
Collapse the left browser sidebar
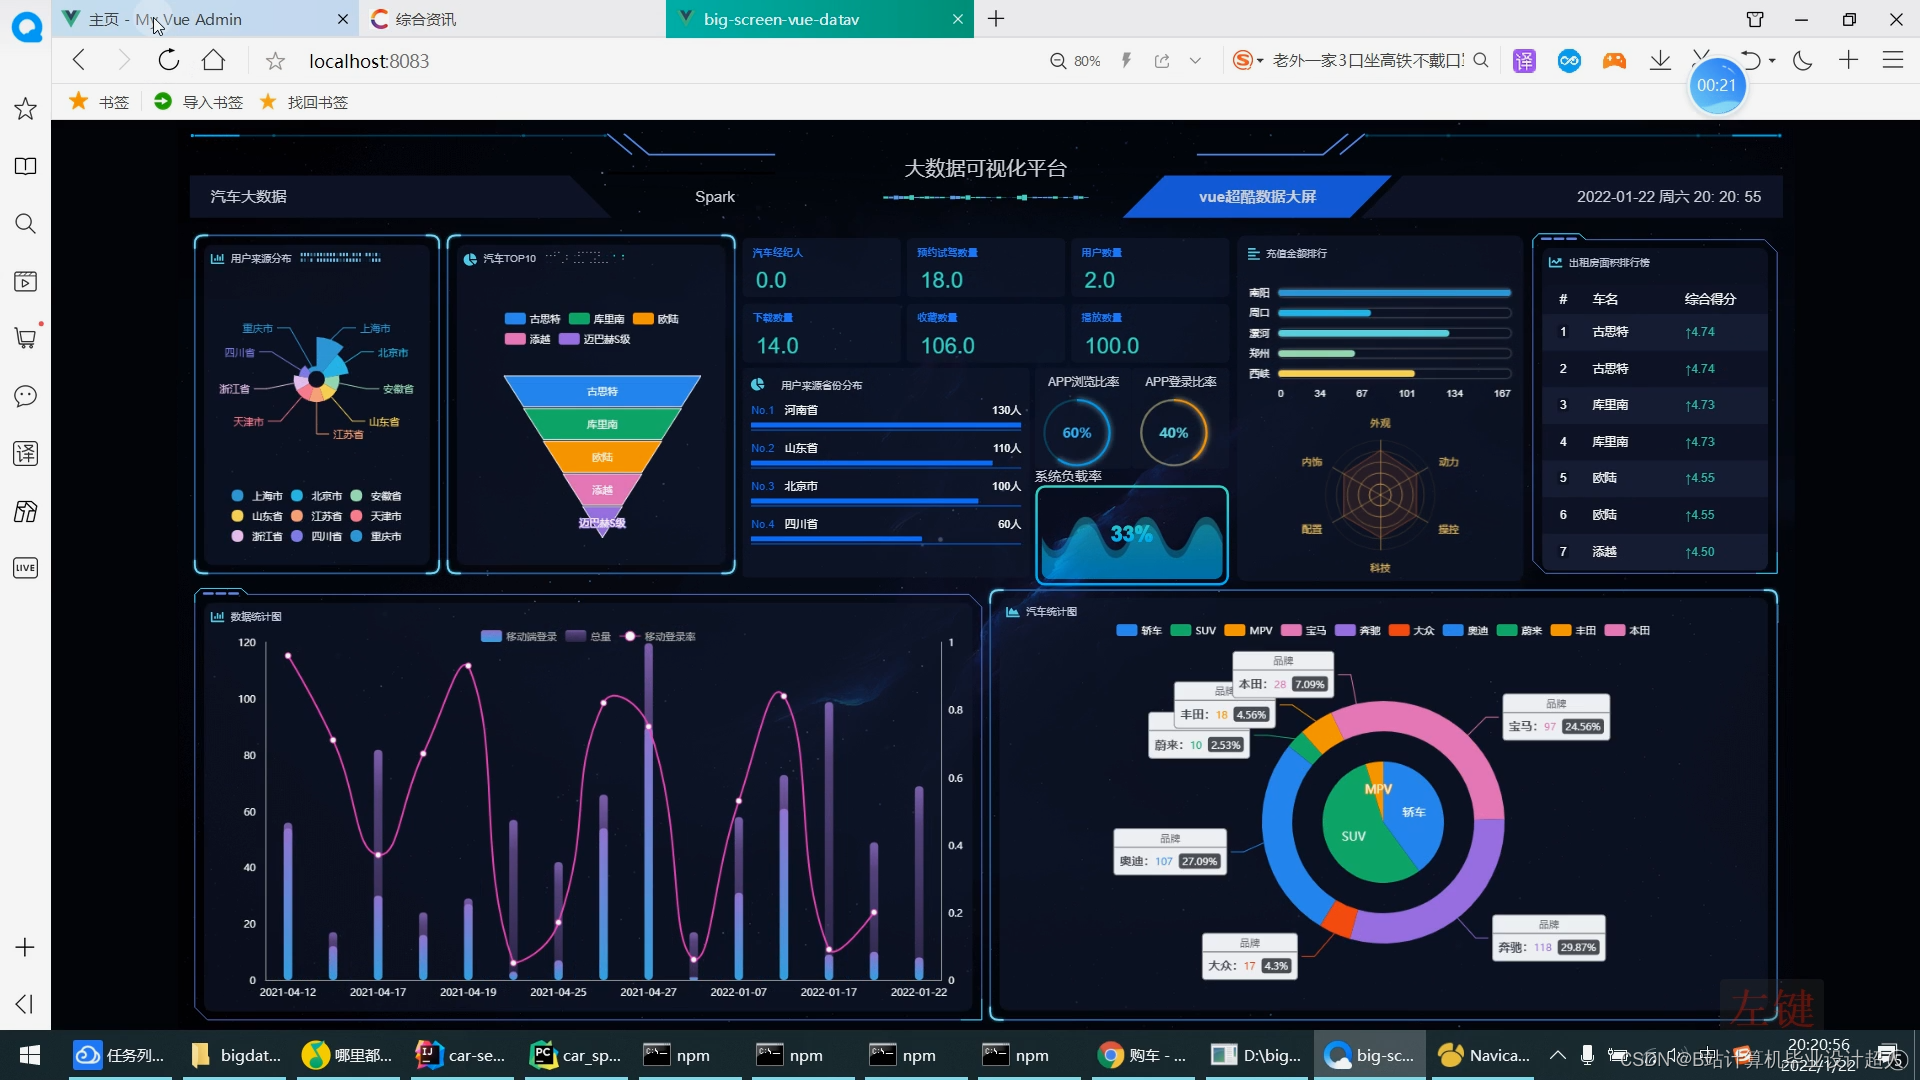coord(26,1004)
